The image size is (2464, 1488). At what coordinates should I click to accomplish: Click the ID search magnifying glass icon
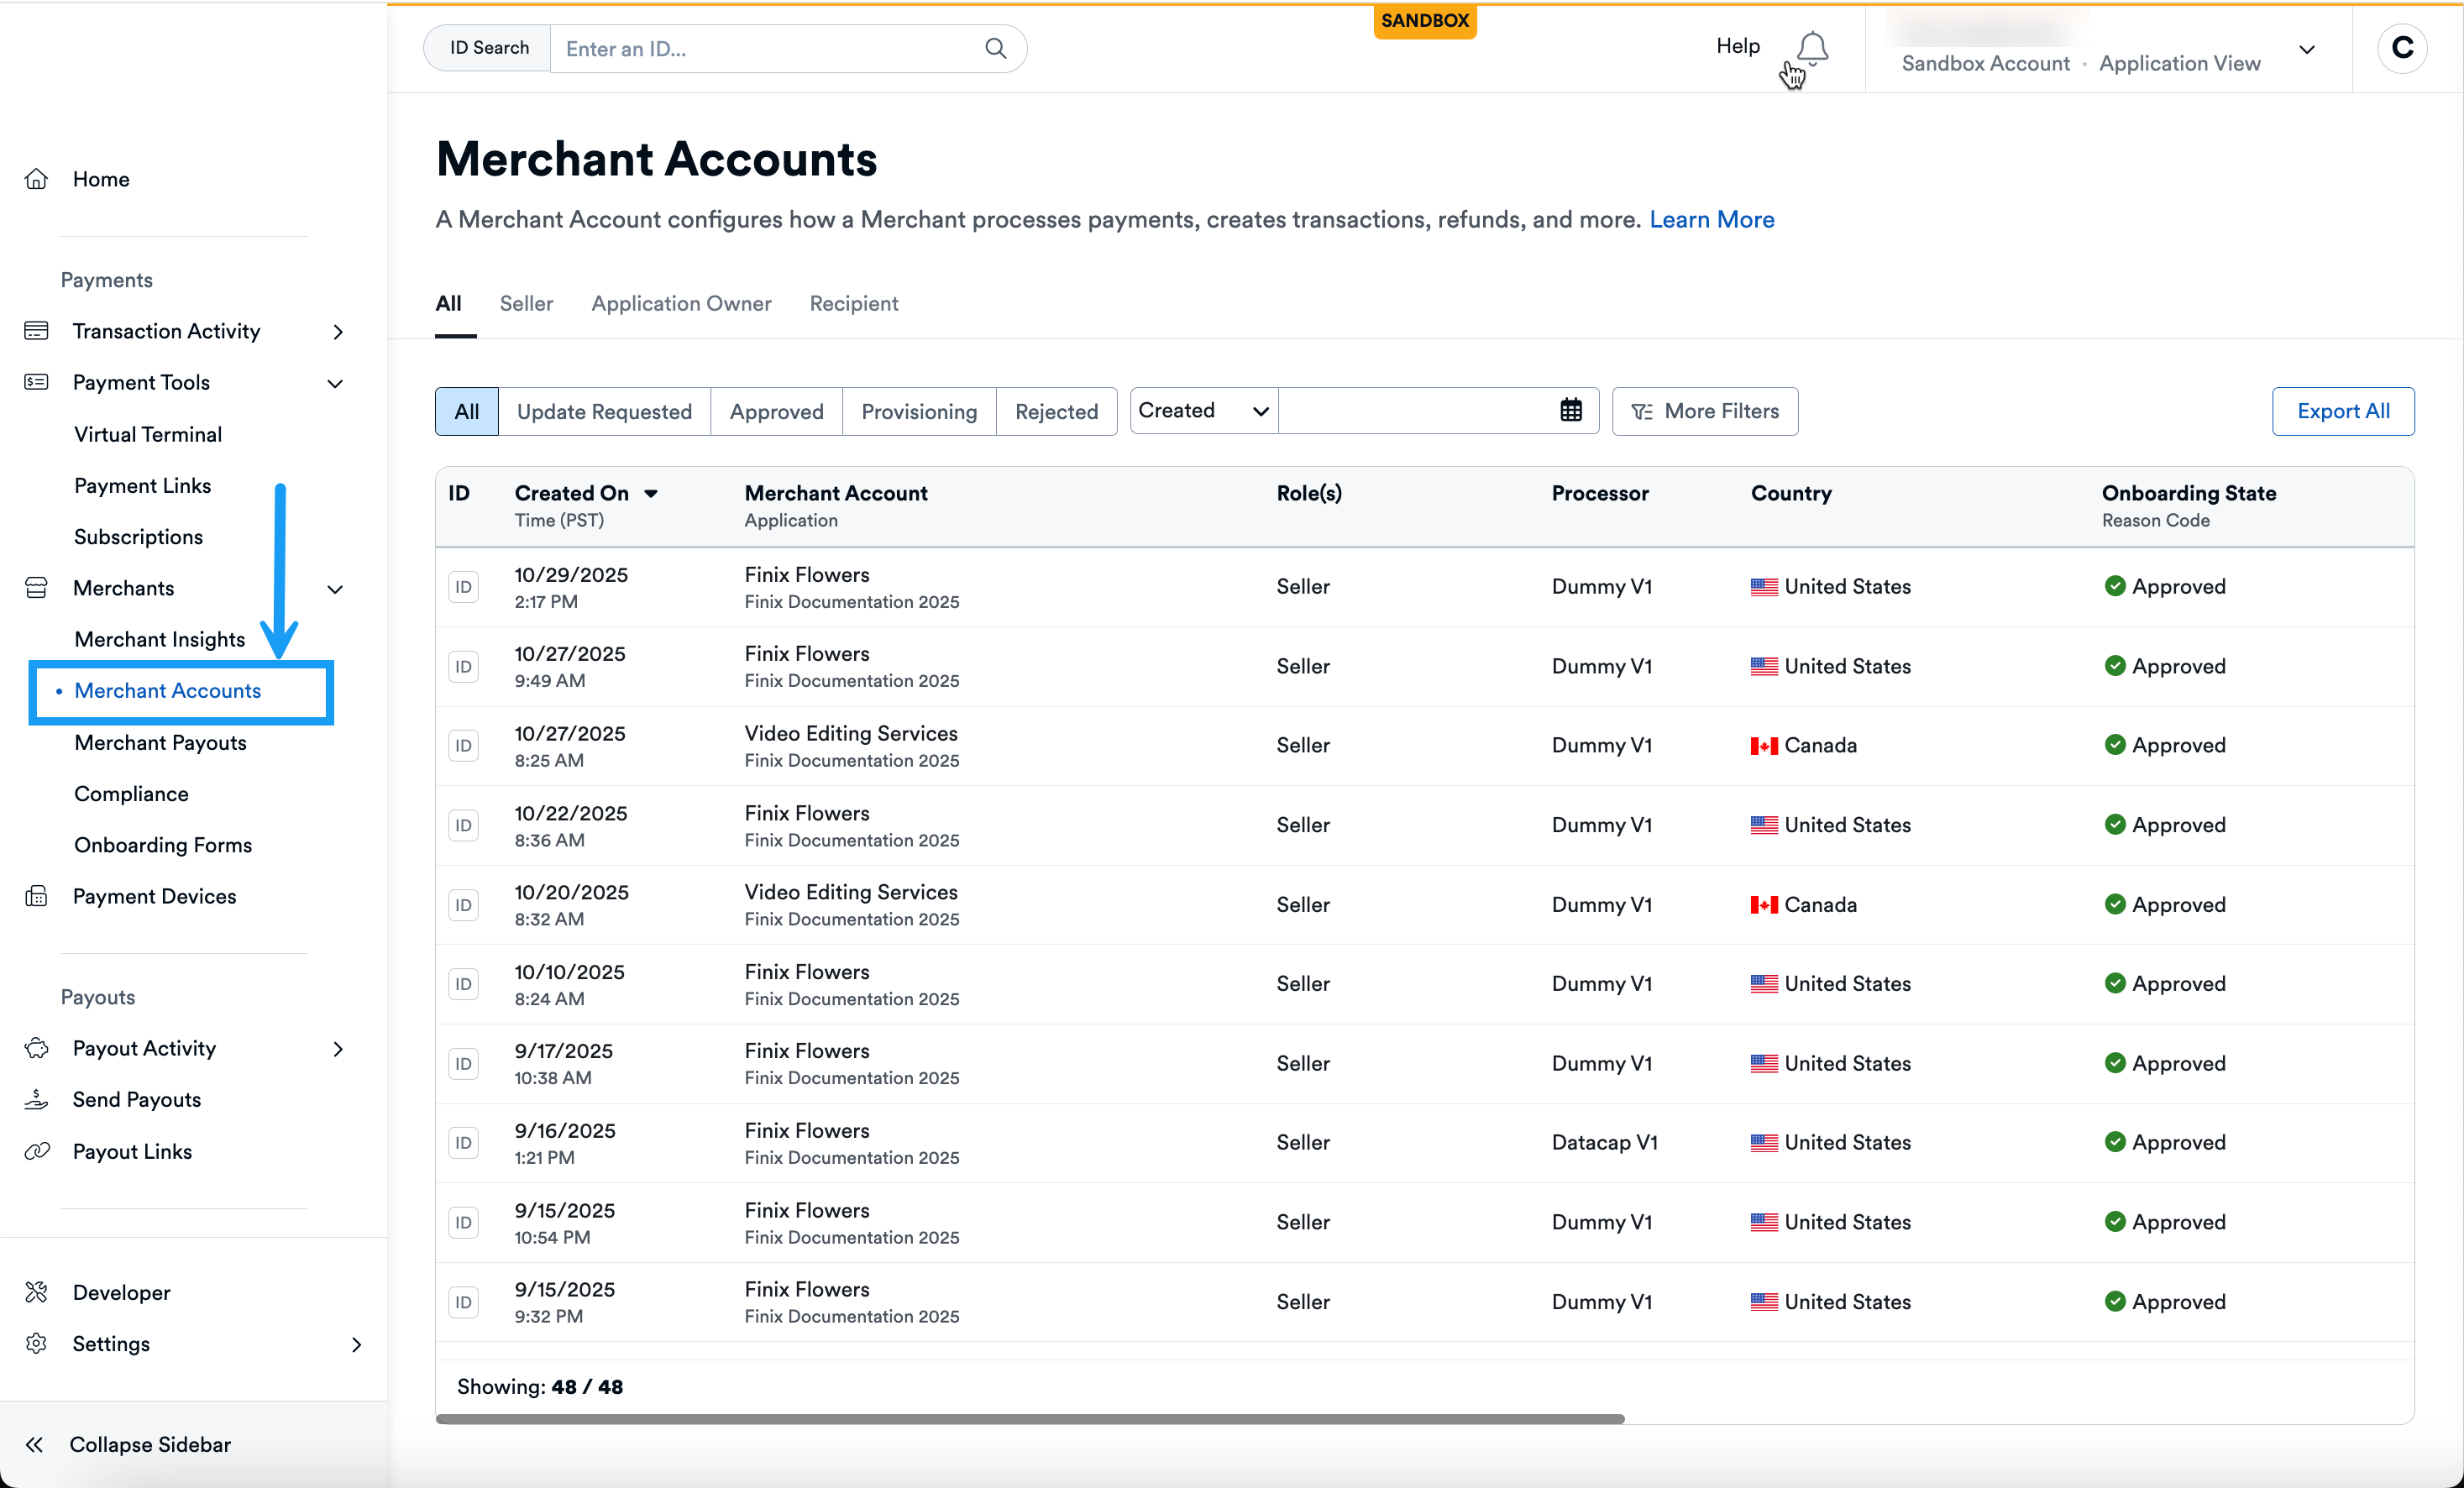[x=996, y=48]
